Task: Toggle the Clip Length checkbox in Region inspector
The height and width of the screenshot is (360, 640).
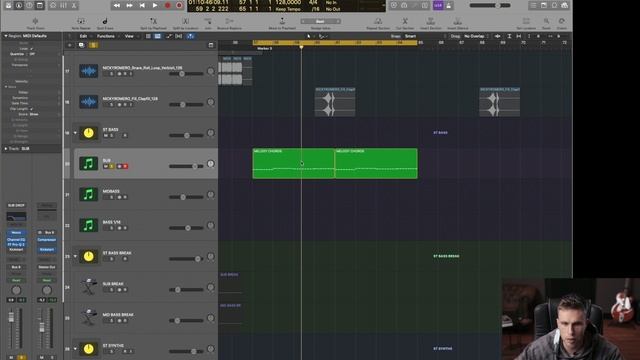Action: [x=32, y=109]
